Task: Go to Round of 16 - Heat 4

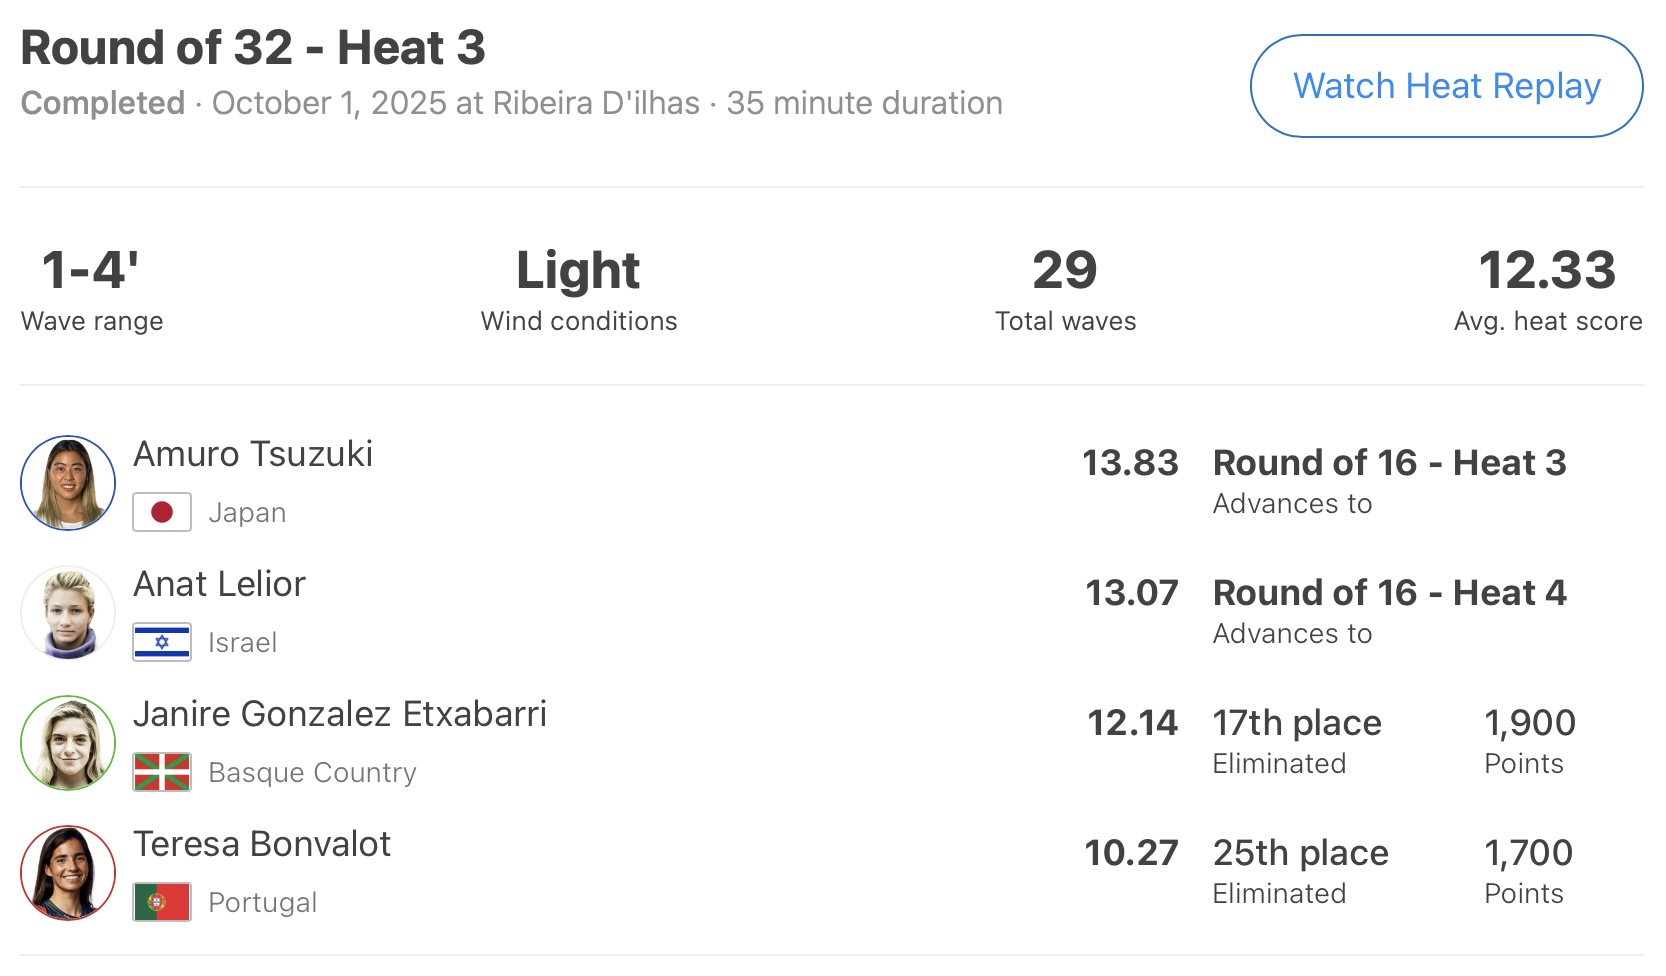Action: (1389, 593)
